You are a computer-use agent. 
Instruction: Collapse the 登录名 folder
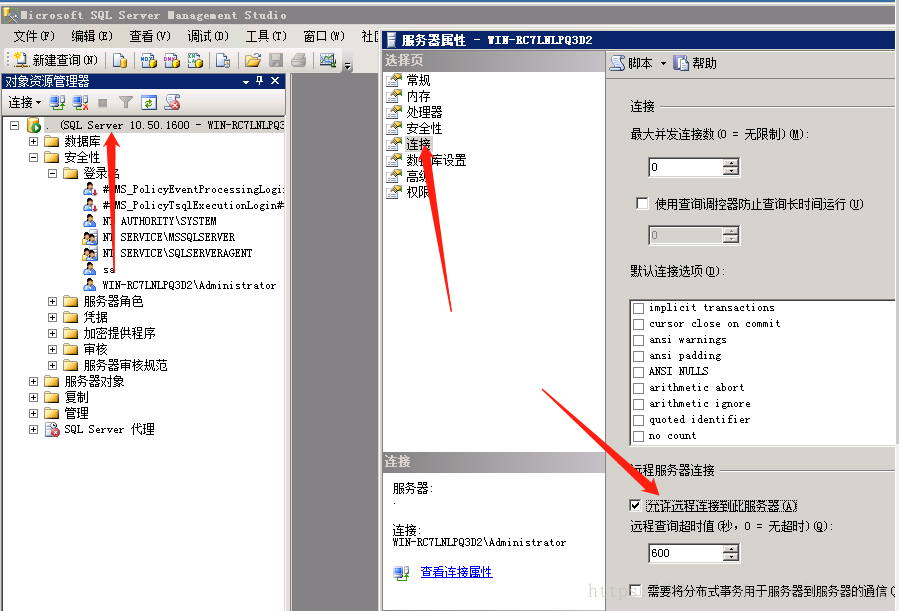coord(53,173)
